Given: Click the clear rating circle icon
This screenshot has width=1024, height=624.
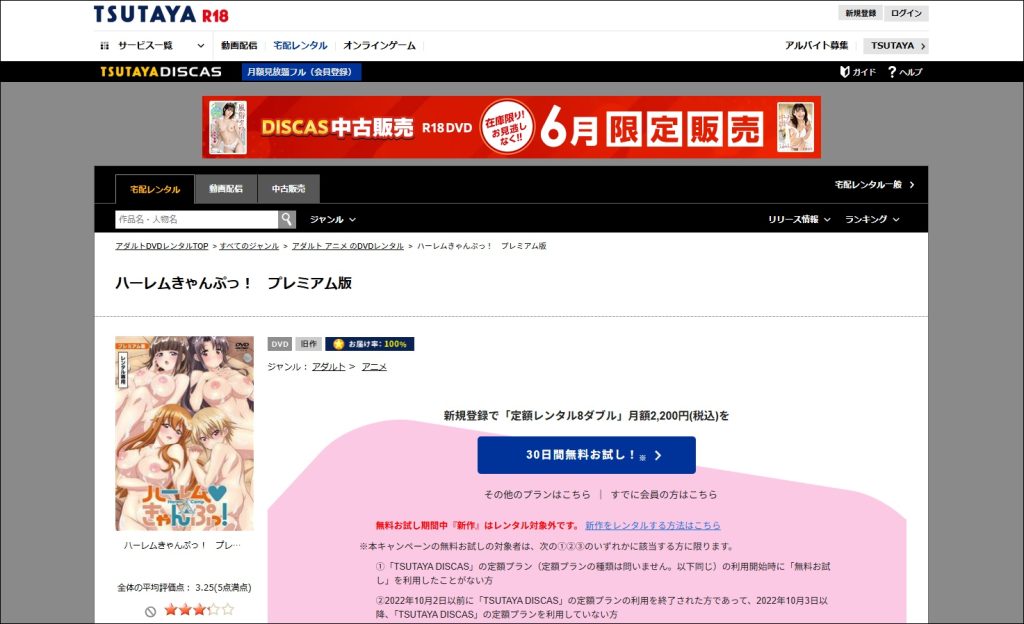Looking at the screenshot, I should (x=150, y=609).
